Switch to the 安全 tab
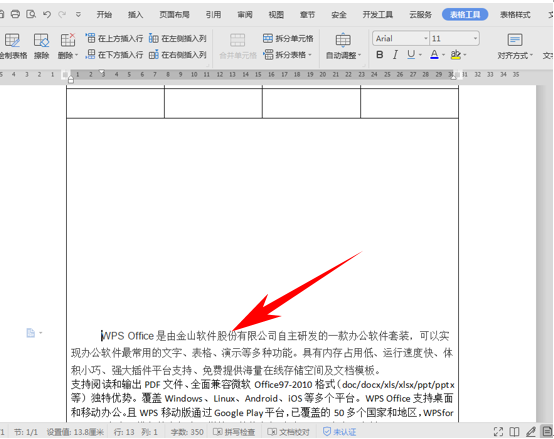This screenshot has width=554, height=439. [338, 14]
